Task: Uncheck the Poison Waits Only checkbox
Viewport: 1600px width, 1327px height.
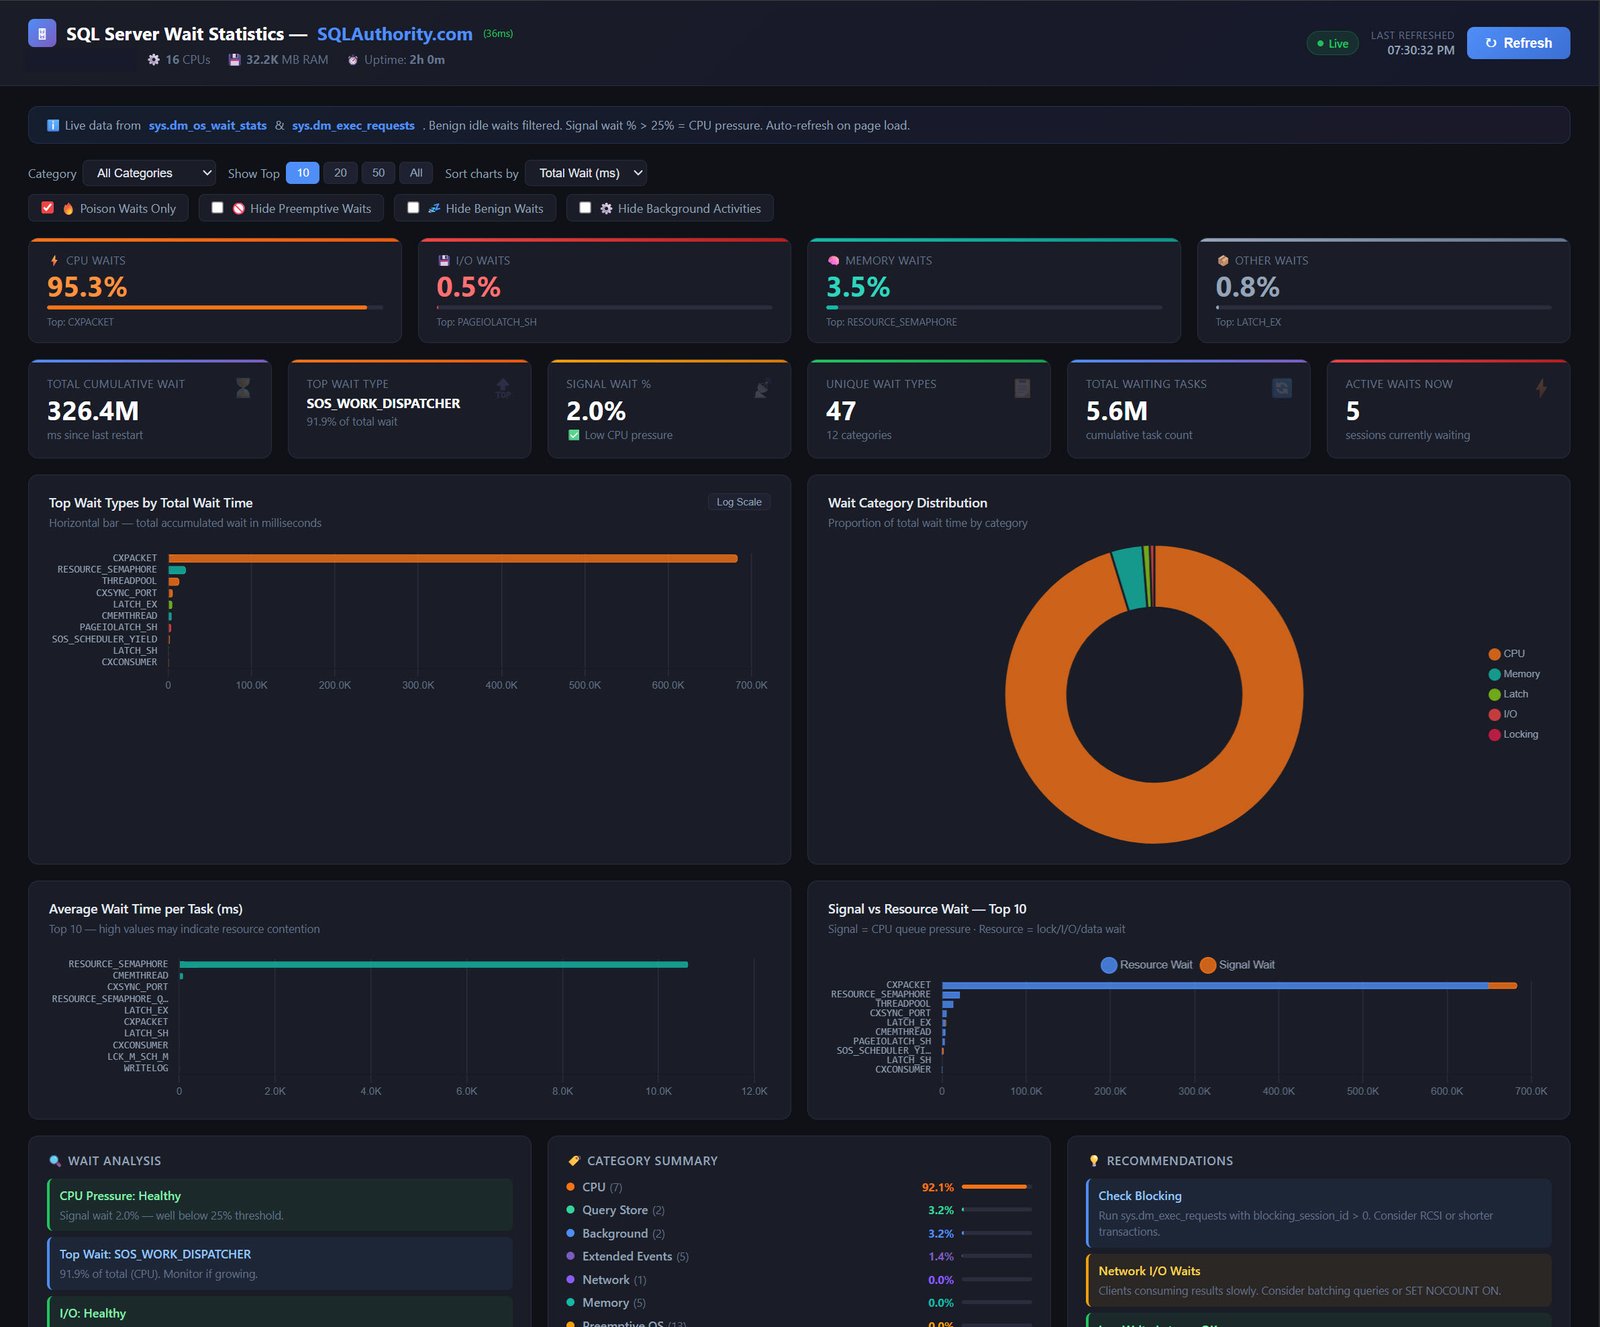Action: [47, 208]
